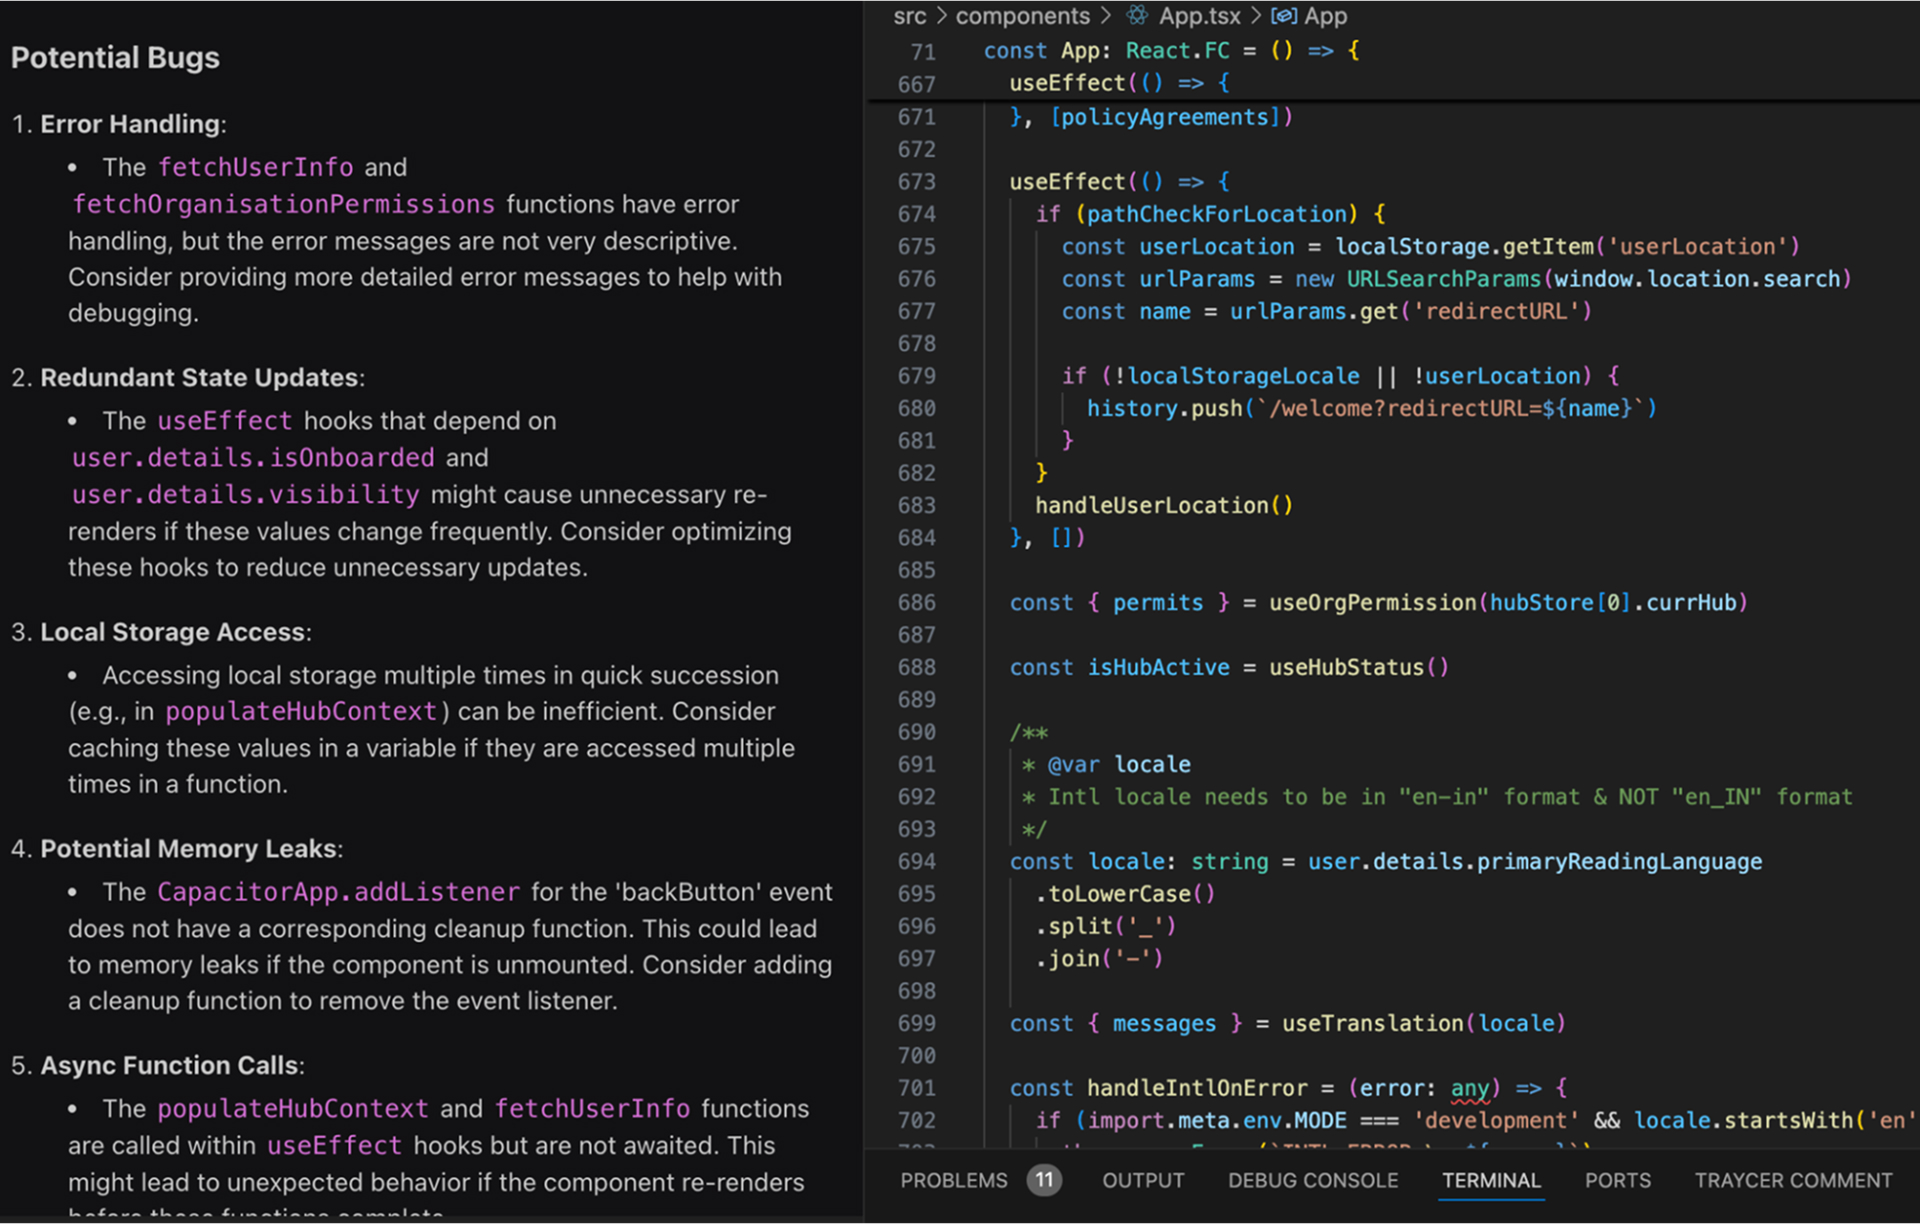The width and height of the screenshot is (1920, 1224).
Task: Click 'redirectURL' string on line 677
Action: 1495,311
